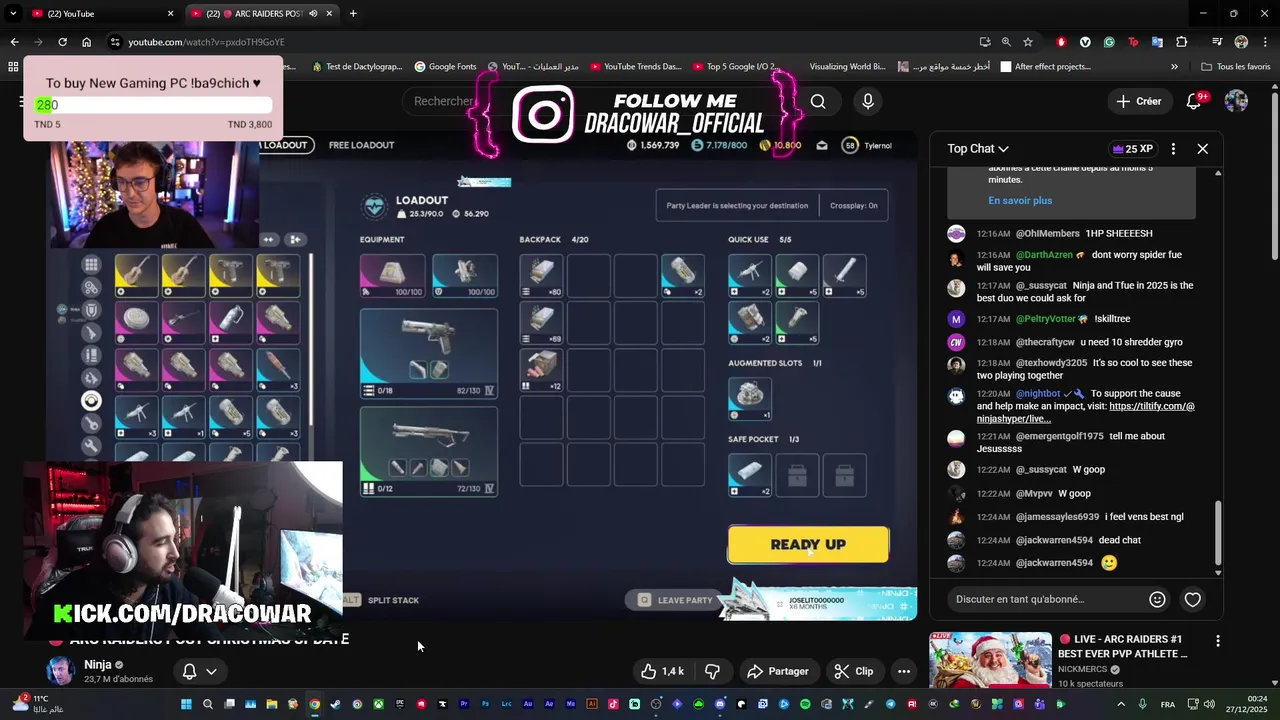The image size is (1280, 720).
Task: Click the chat panel scrollbar
Action: click(1218, 535)
